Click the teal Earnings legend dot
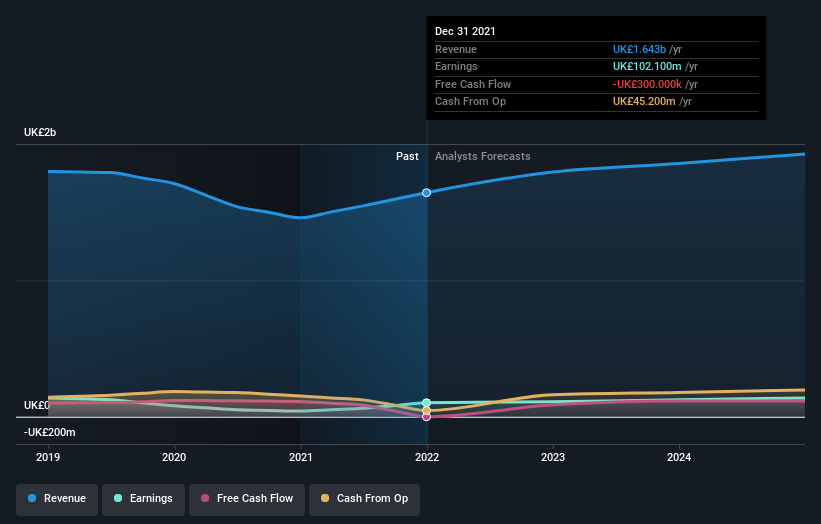The image size is (821, 524). [x=118, y=498]
